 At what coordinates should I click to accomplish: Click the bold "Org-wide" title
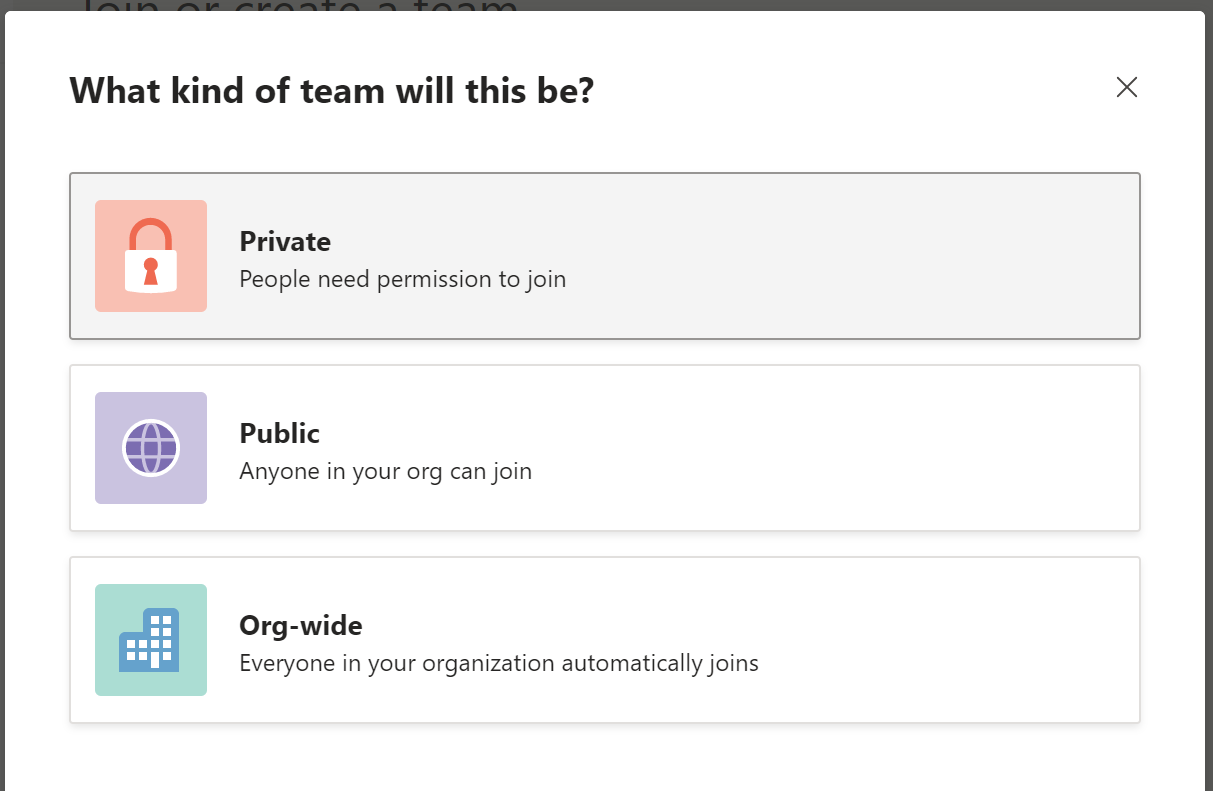tap(301, 626)
